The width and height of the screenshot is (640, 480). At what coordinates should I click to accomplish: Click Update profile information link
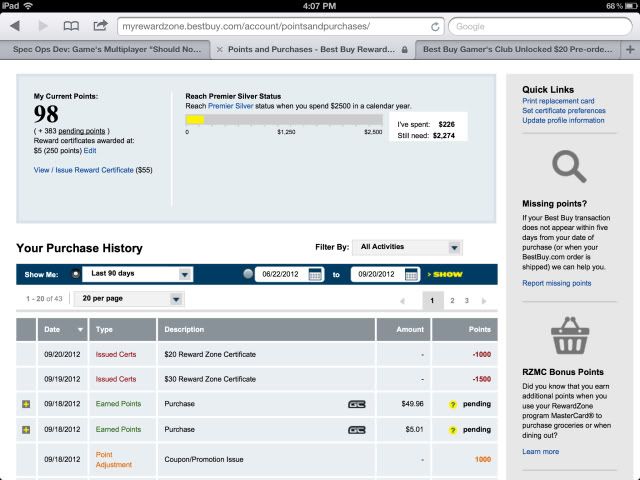coord(563,120)
